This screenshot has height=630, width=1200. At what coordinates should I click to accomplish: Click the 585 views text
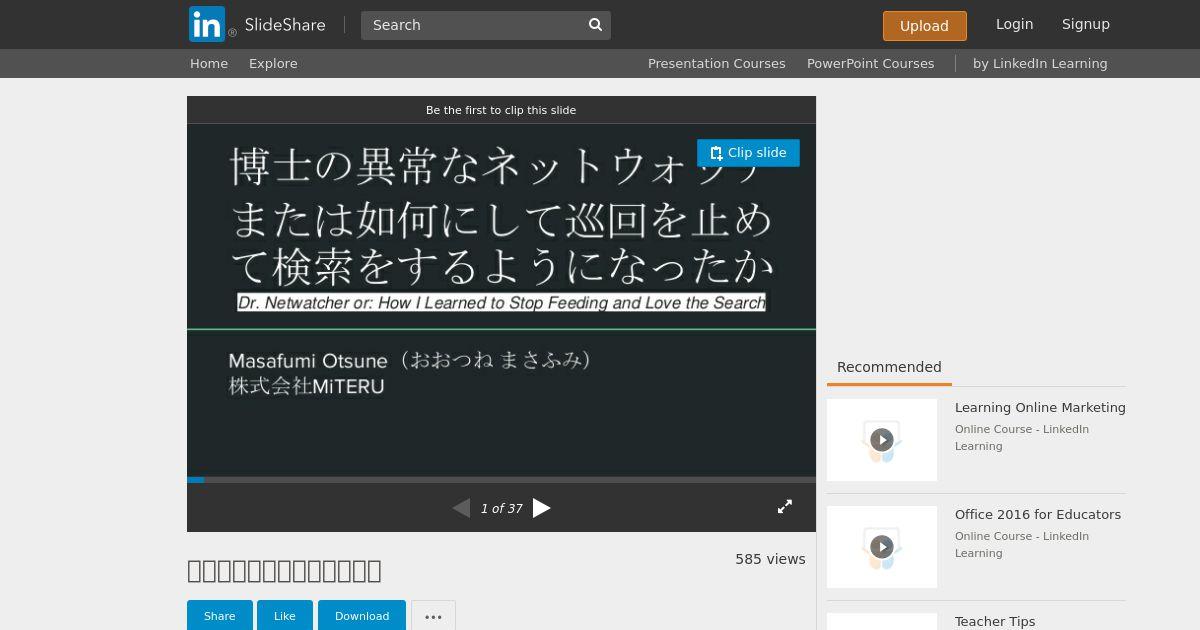770,559
